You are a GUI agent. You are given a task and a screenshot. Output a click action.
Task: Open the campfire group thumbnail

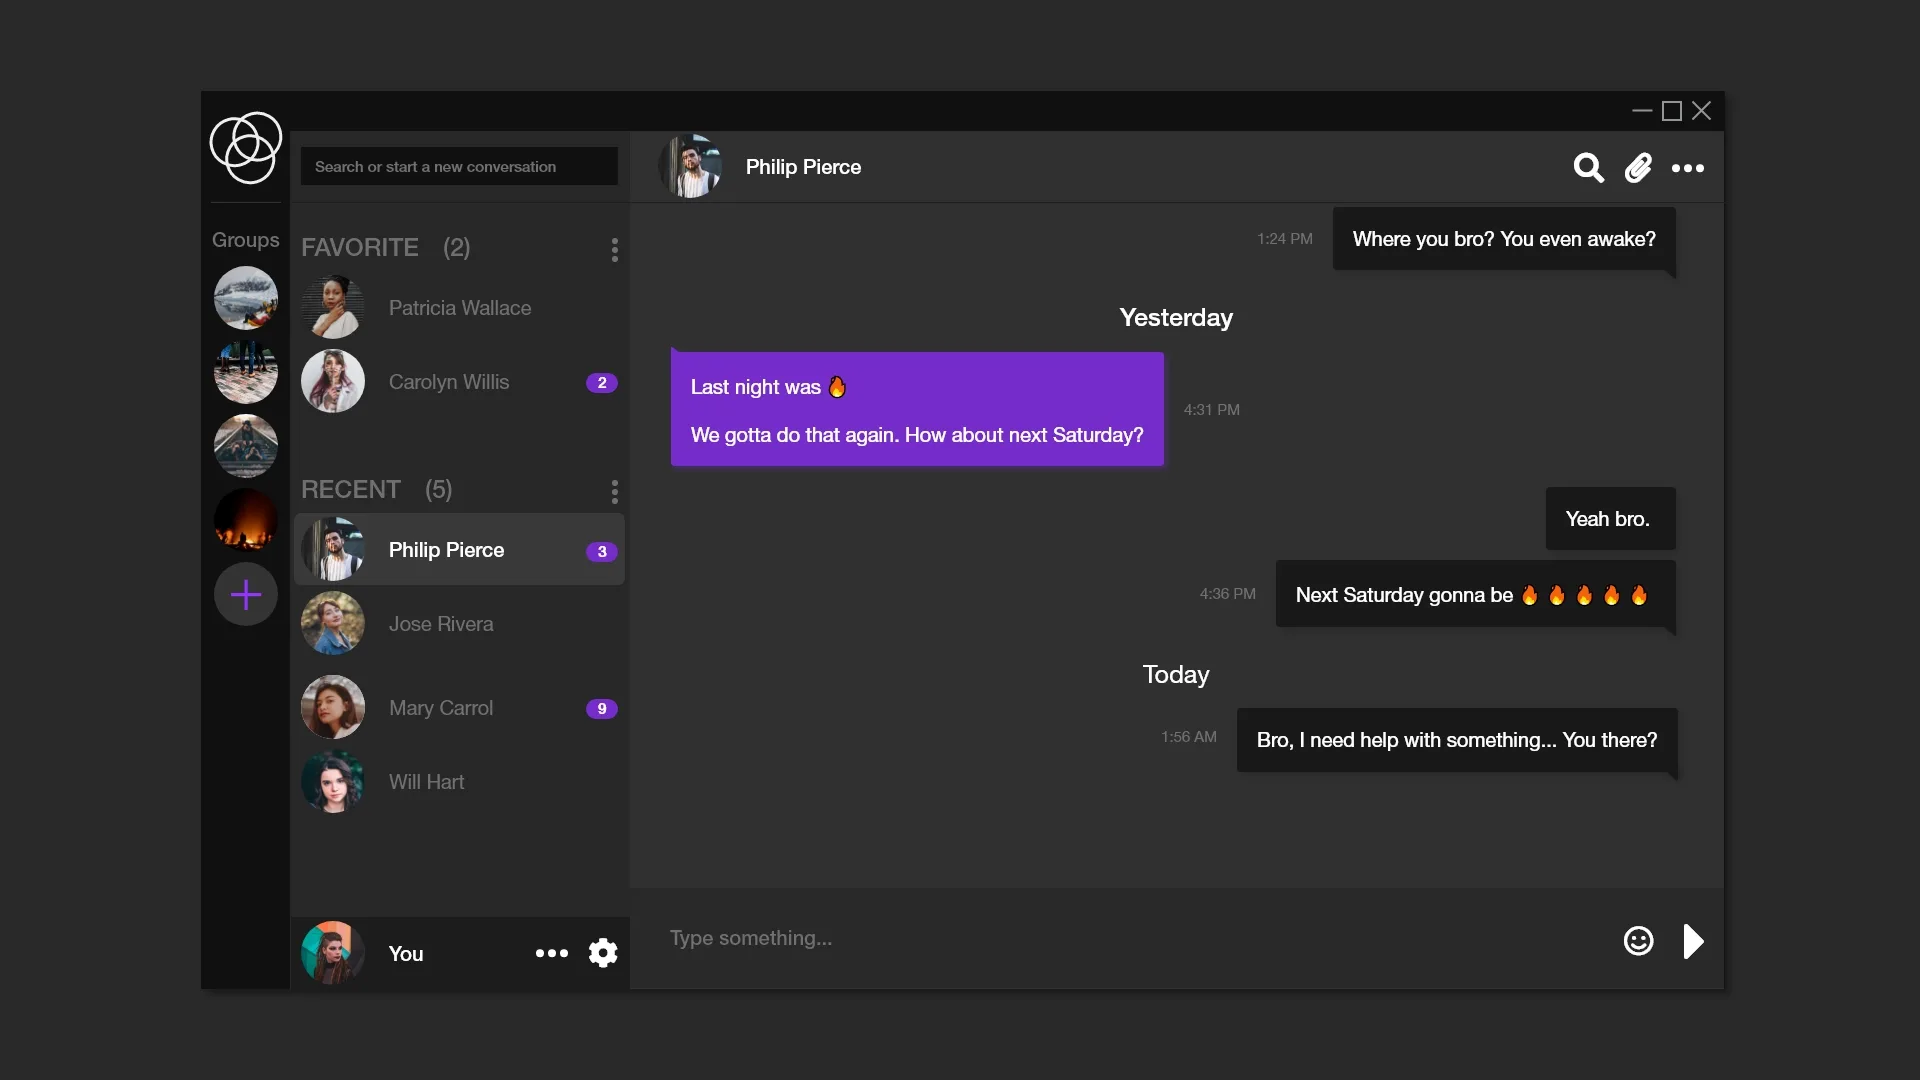(x=246, y=520)
